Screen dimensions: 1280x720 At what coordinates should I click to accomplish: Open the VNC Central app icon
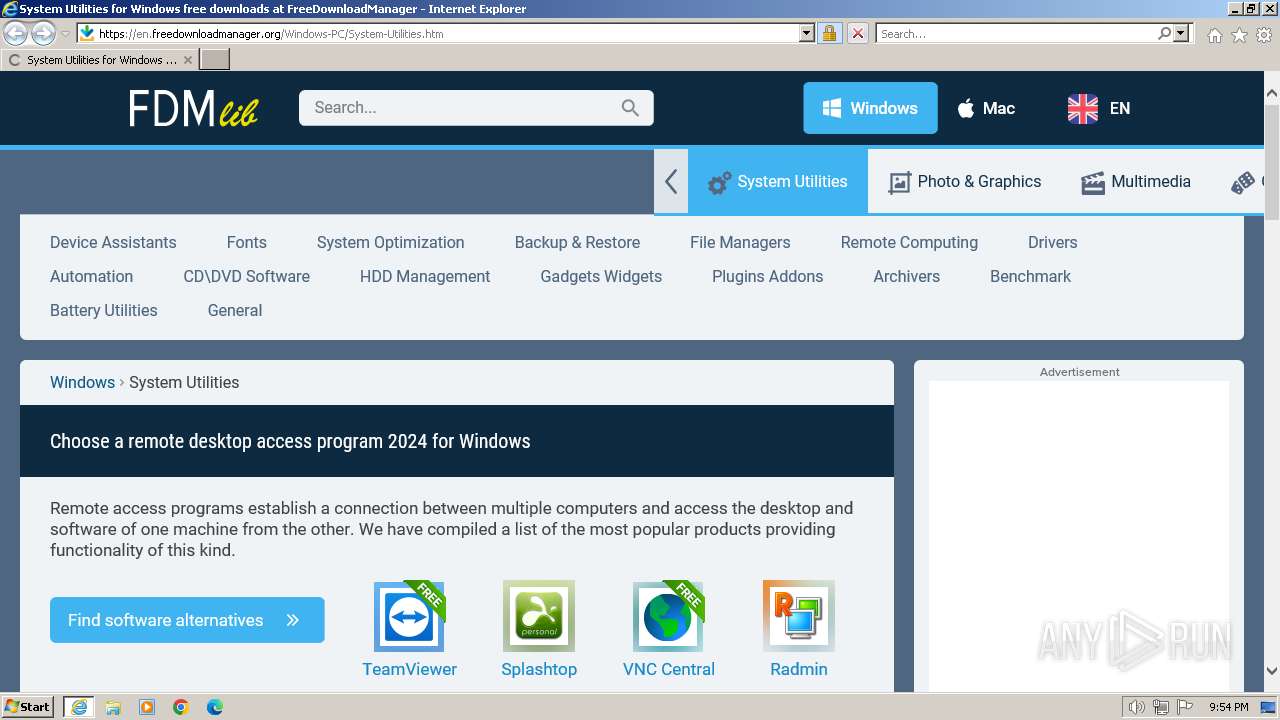point(669,616)
